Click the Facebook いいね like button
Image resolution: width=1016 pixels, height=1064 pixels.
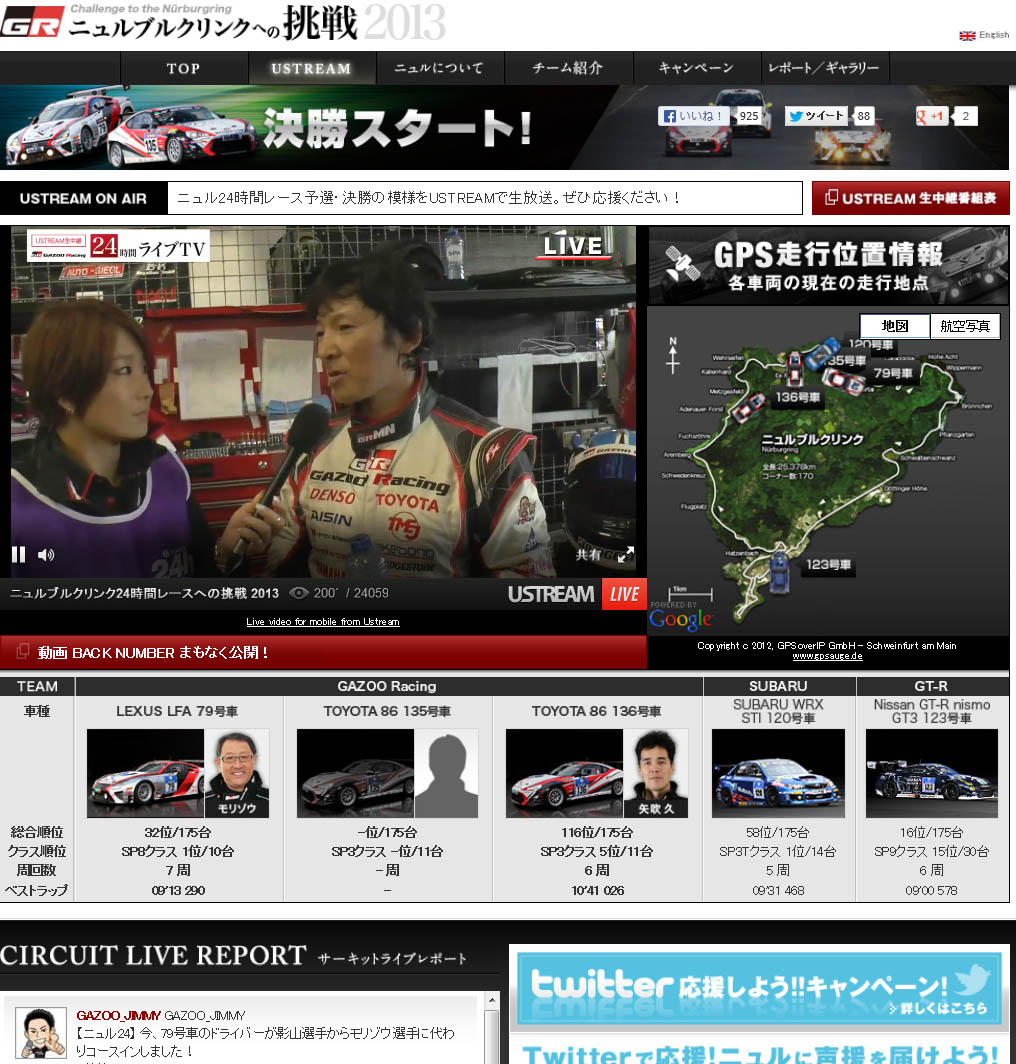[x=693, y=116]
